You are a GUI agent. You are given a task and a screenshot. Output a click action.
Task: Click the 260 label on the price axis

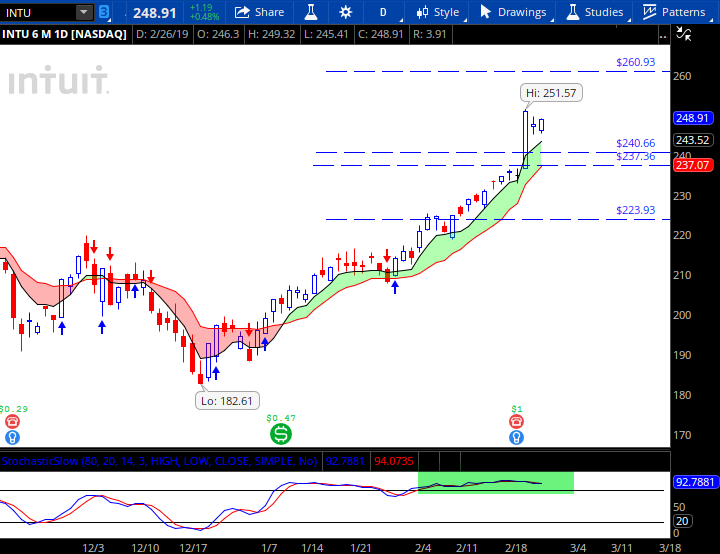tap(682, 76)
